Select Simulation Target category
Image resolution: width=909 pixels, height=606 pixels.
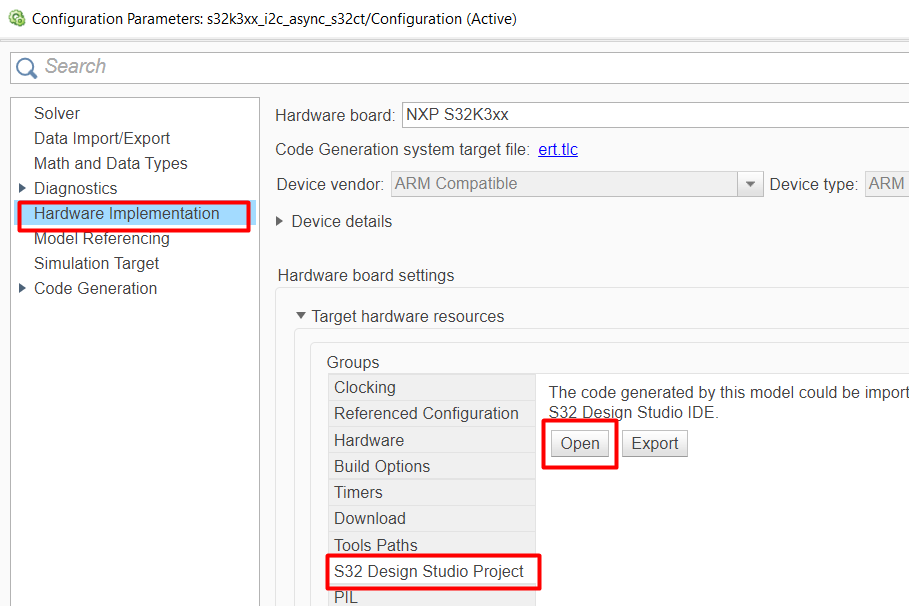(96, 264)
